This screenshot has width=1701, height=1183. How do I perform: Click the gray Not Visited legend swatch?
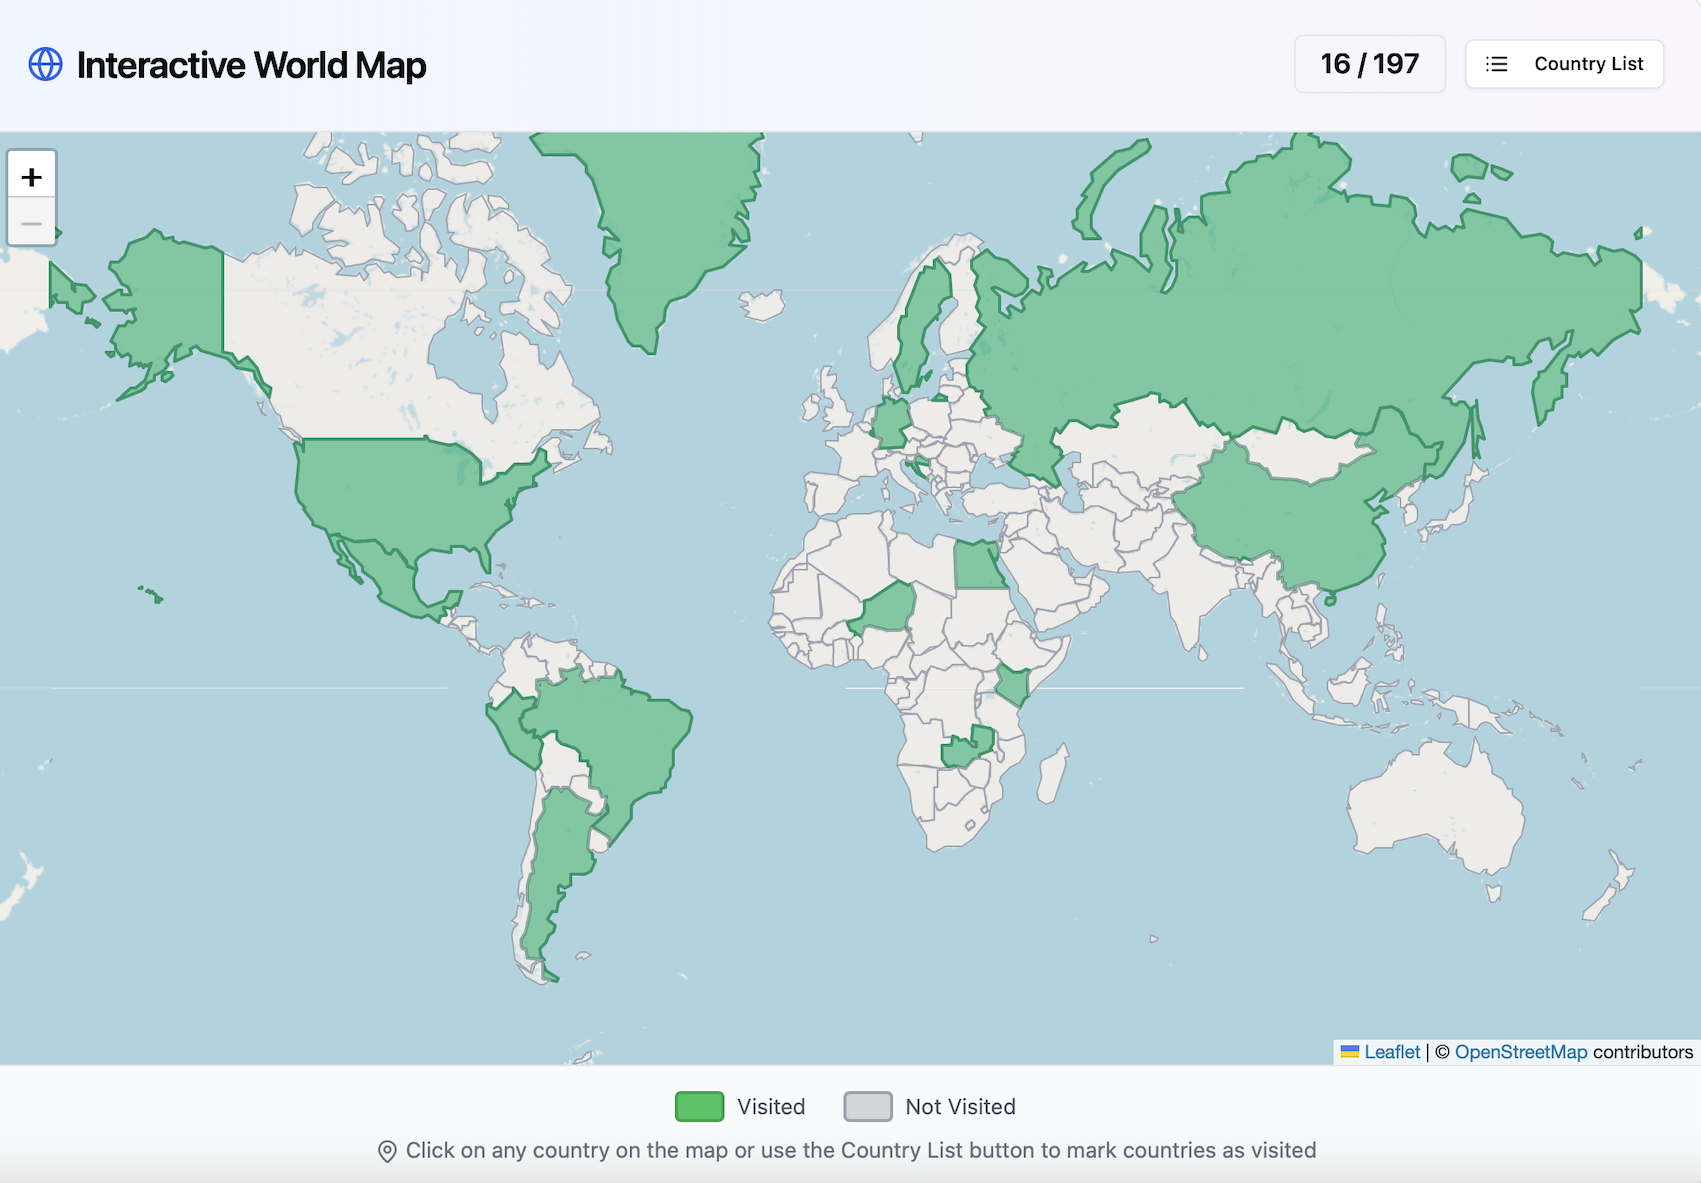coord(867,1107)
